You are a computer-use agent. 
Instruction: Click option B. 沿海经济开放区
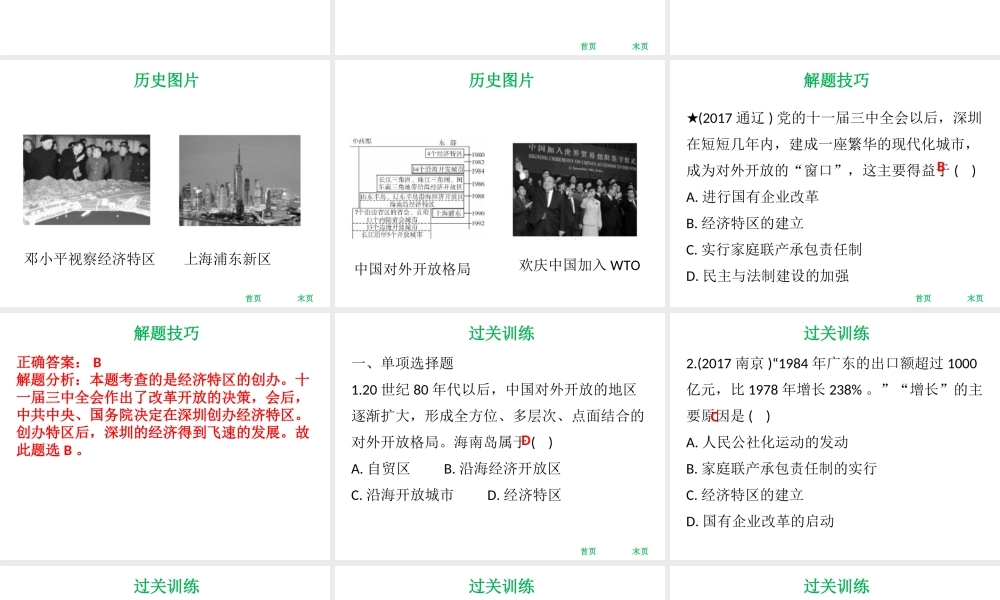[x=502, y=469]
